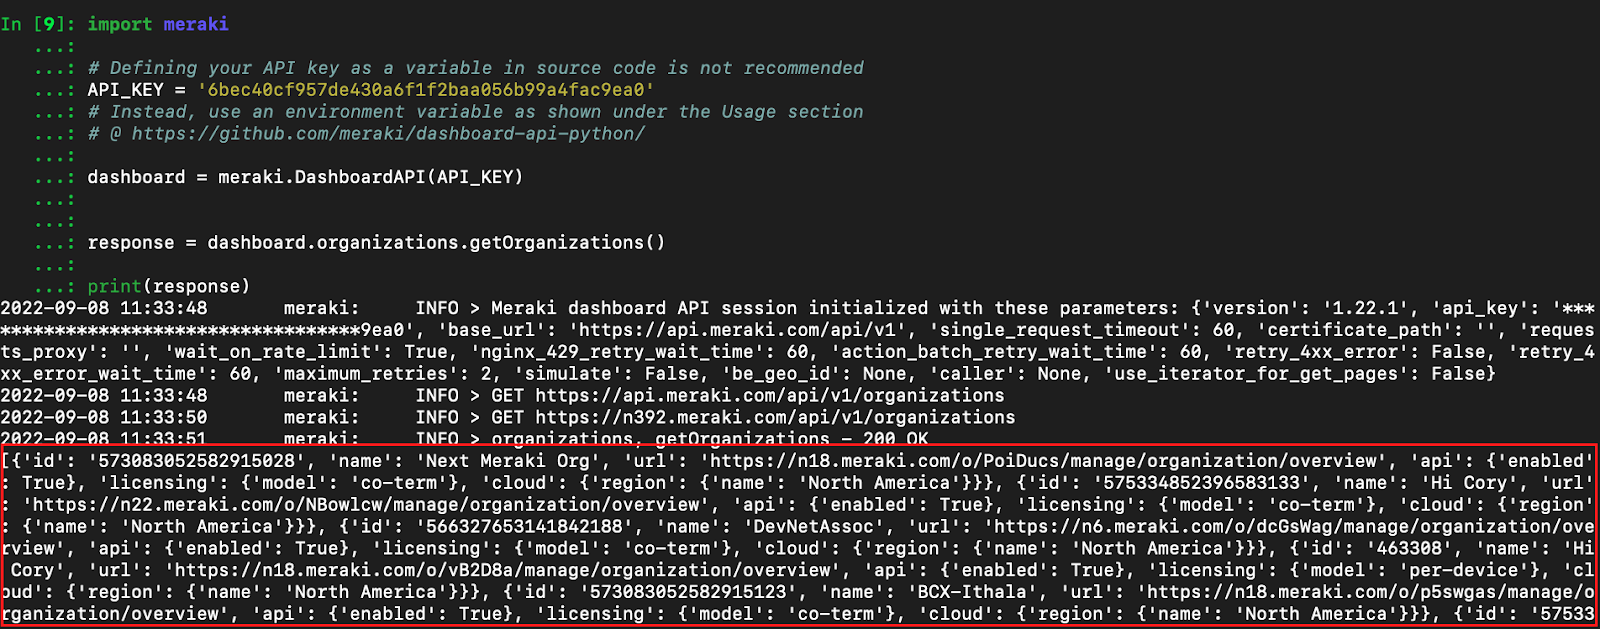Click the 'BCX-Ithala' organization name
The width and height of the screenshot is (1600, 629).
click(x=971, y=592)
